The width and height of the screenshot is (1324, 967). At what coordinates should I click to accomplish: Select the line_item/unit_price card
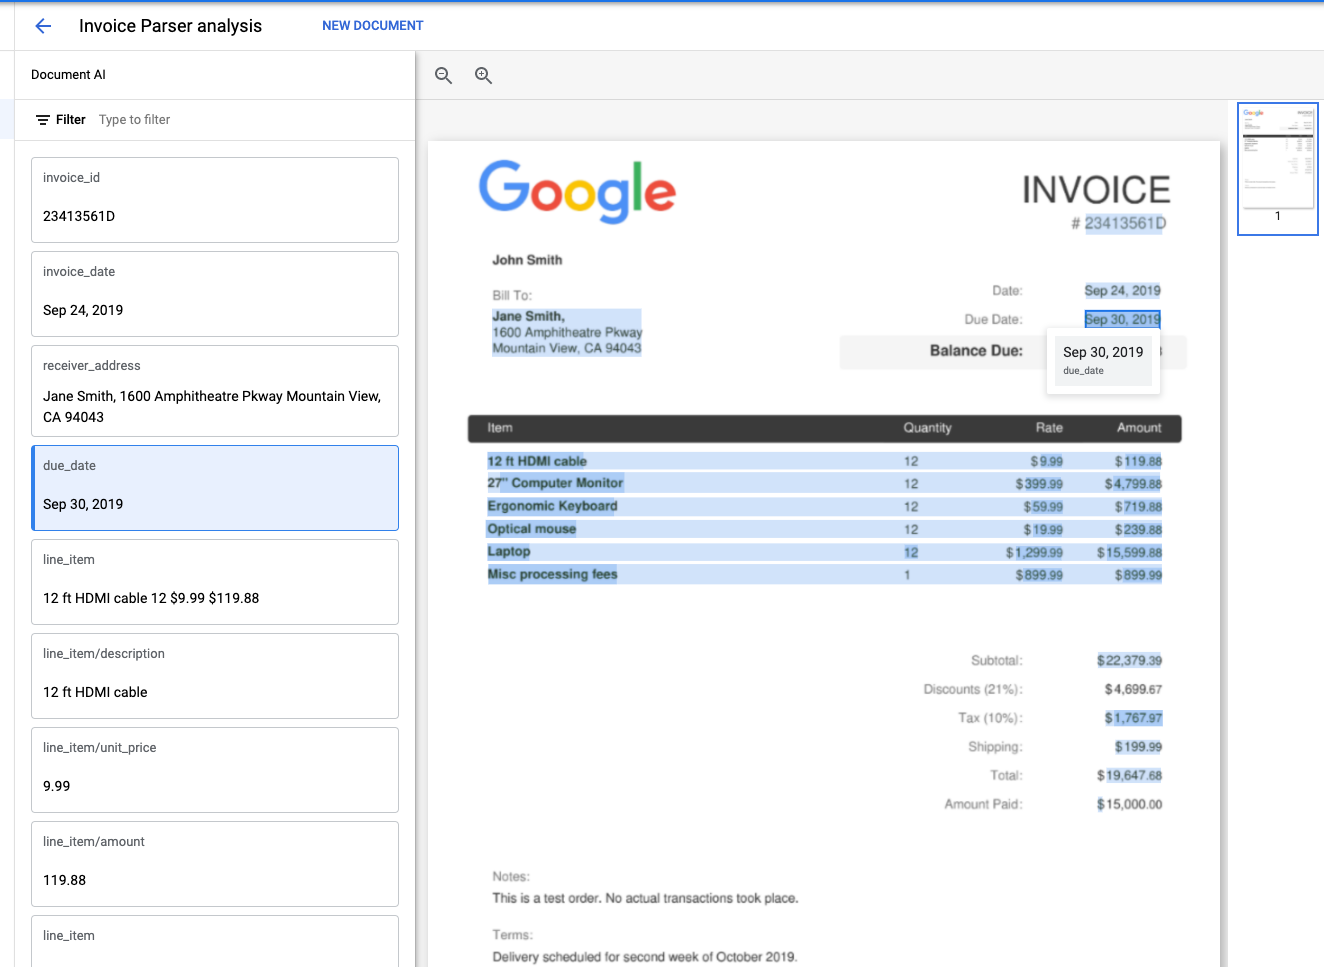point(214,769)
